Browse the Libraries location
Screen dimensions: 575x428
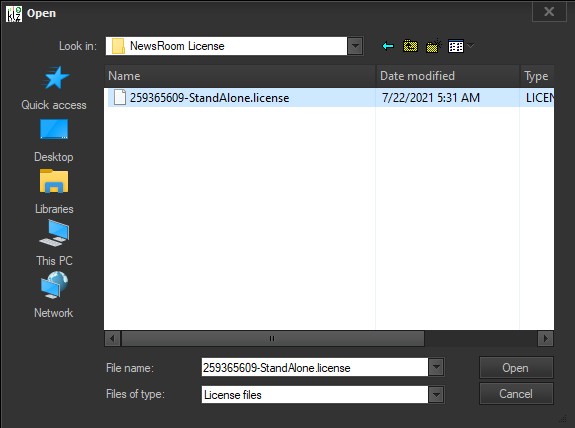(x=54, y=192)
